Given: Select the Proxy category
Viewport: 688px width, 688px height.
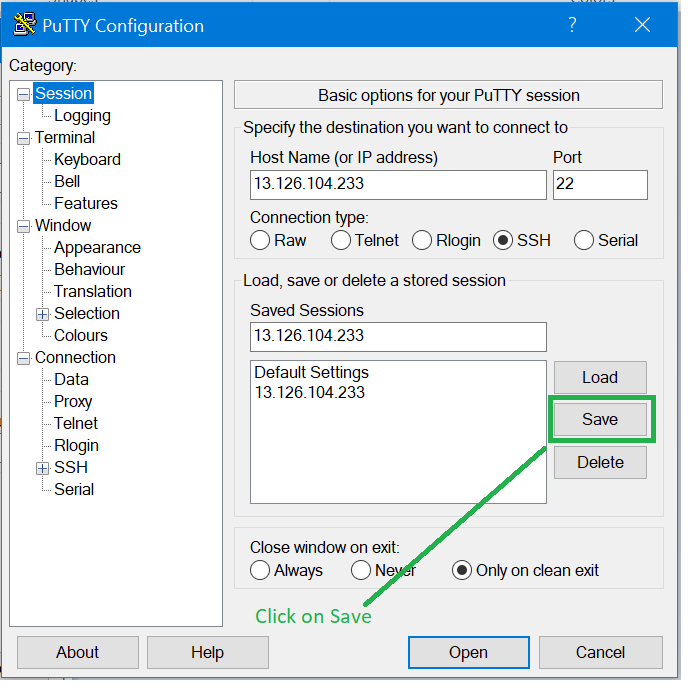Looking at the screenshot, I should click(73, 402).
